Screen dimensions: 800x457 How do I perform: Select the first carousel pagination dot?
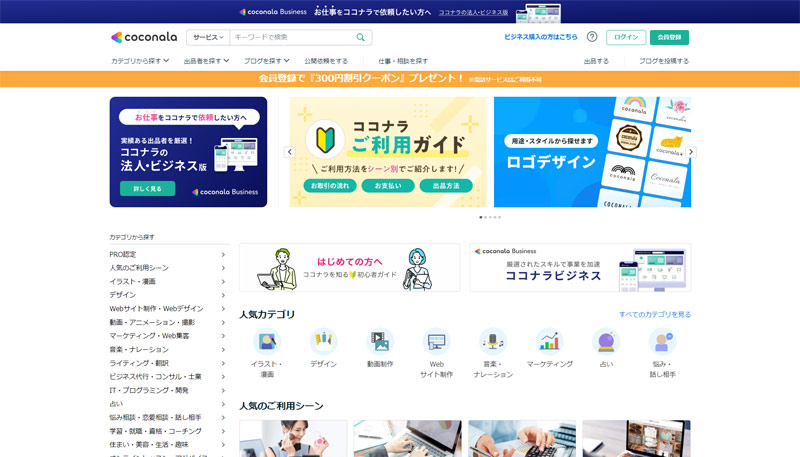481,217
